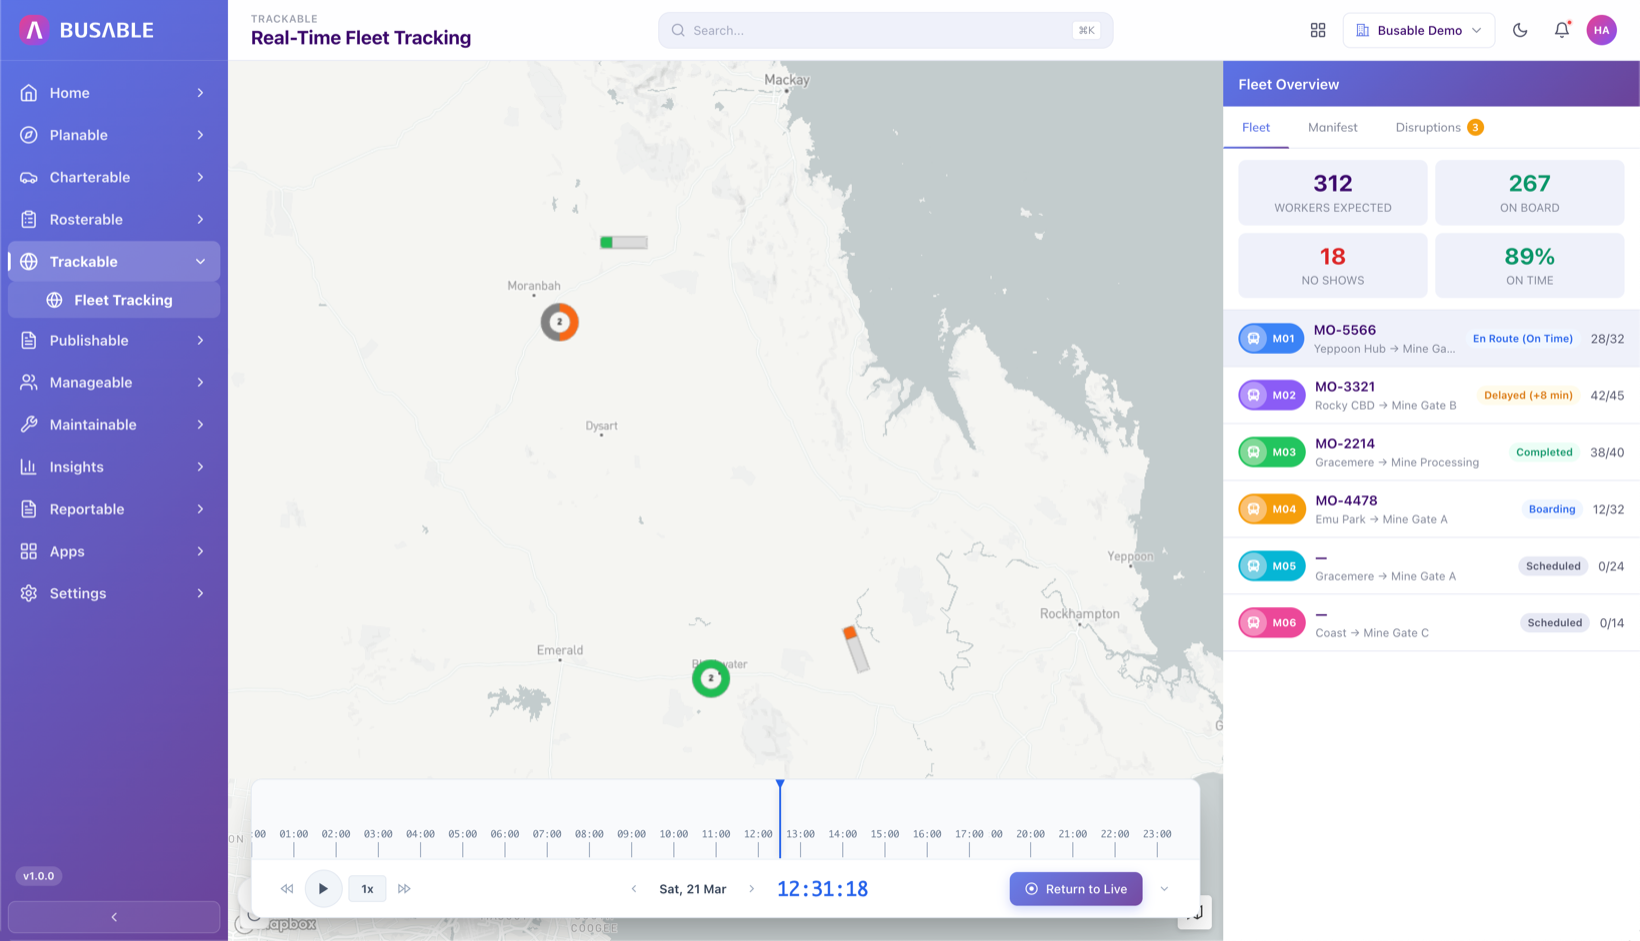Switch to Disruptions tab
This screenshot has height=941, width=1640.
pos(1439,127)
